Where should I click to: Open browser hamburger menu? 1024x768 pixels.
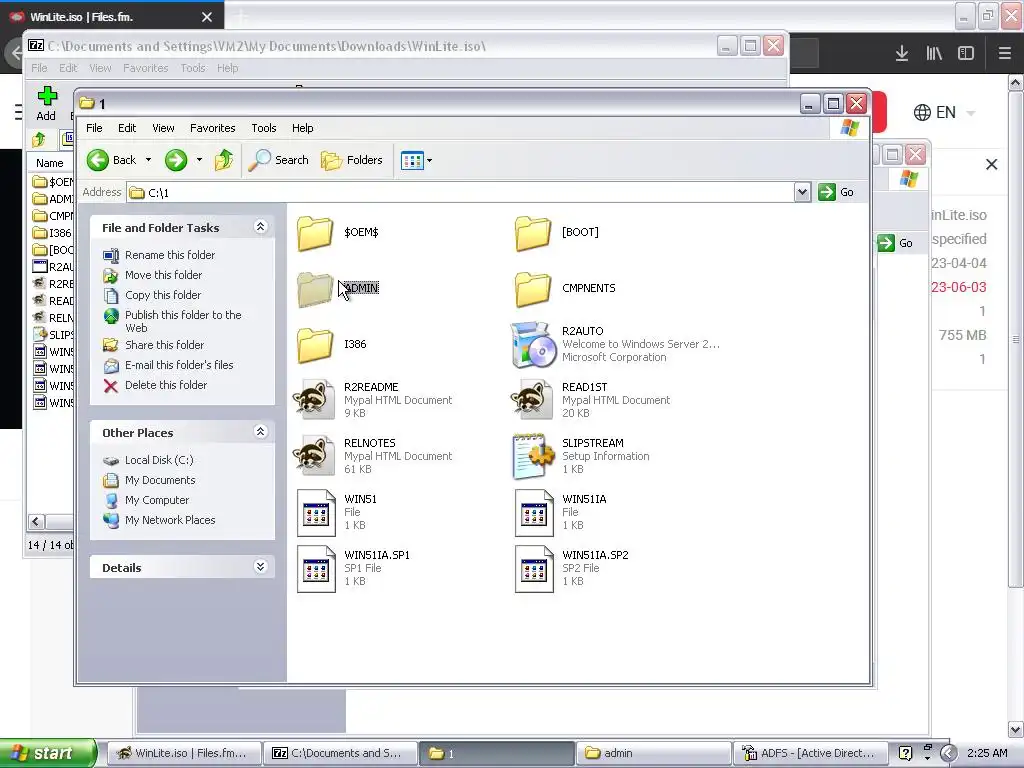[1005, 54]
